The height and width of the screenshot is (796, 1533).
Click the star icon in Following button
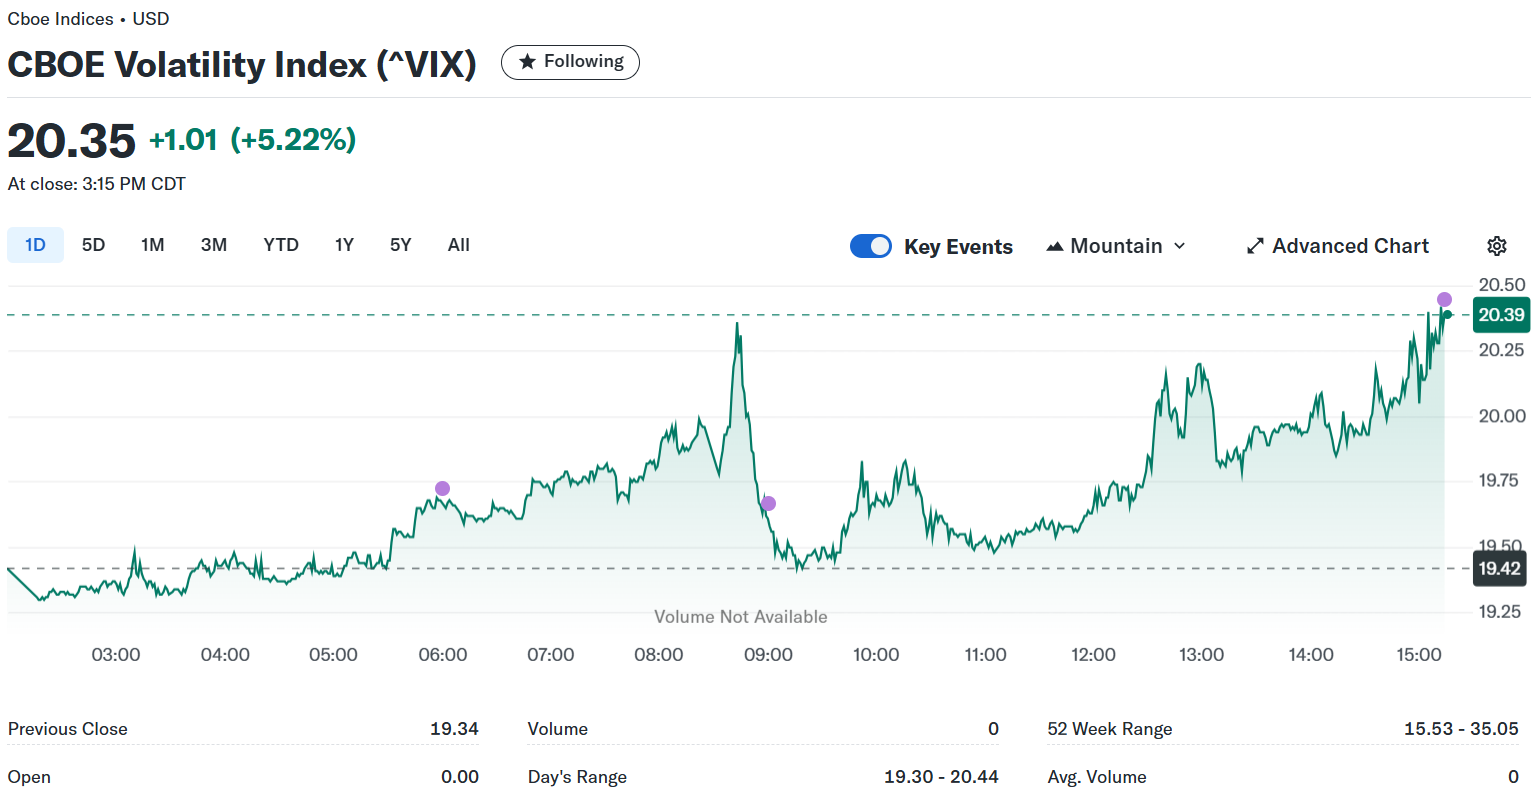click(527, 62)
